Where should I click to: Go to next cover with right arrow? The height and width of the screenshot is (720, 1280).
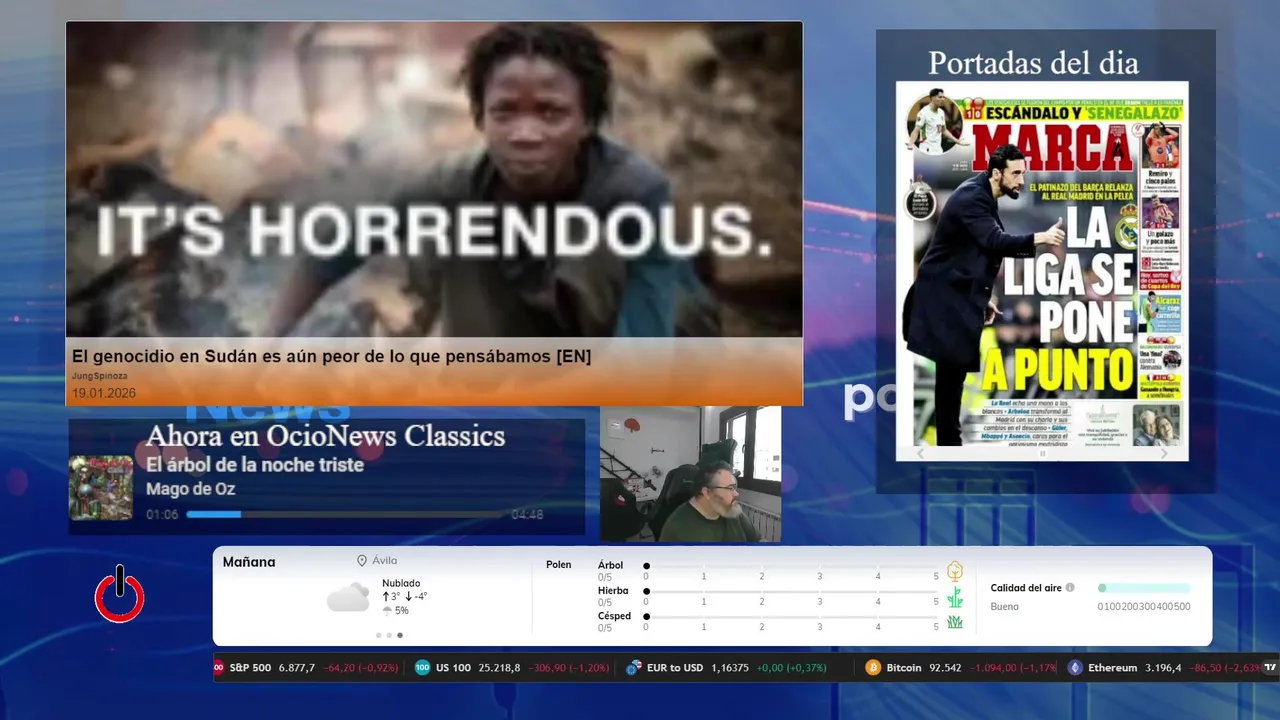1163,453
